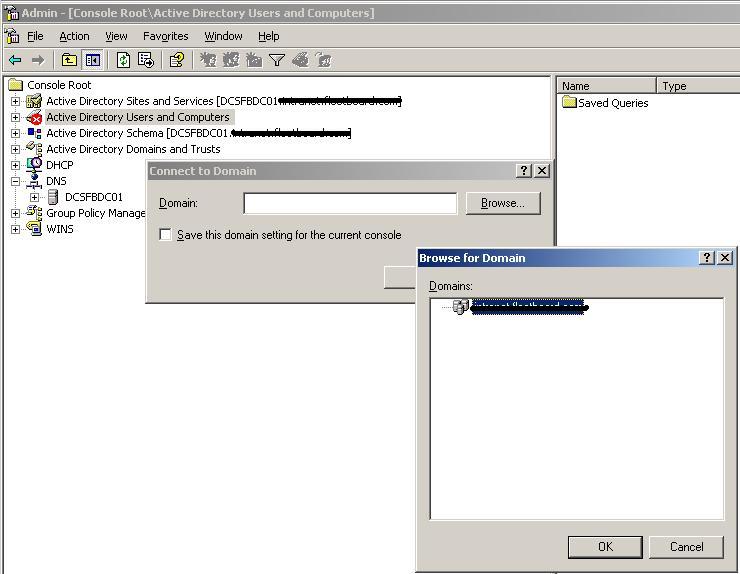Open the Action menu
Screen dimensions: 740x574
[x=74, y=36]
